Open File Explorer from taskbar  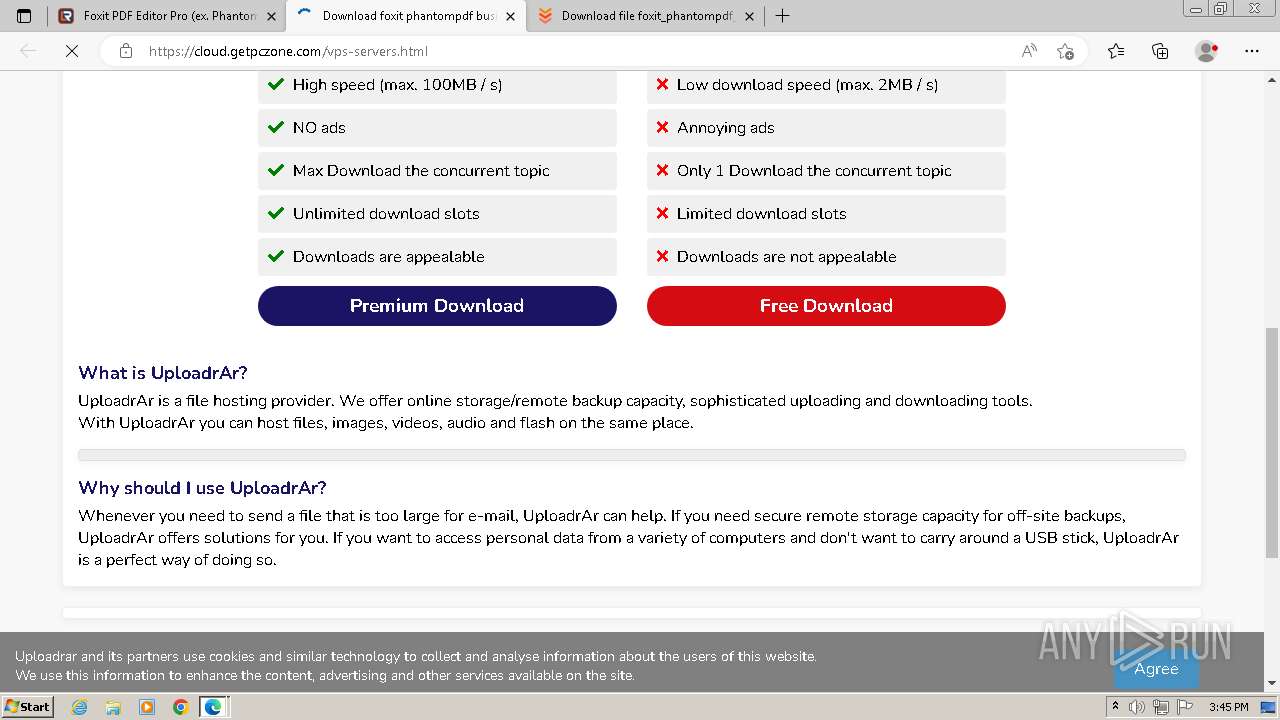113,707
